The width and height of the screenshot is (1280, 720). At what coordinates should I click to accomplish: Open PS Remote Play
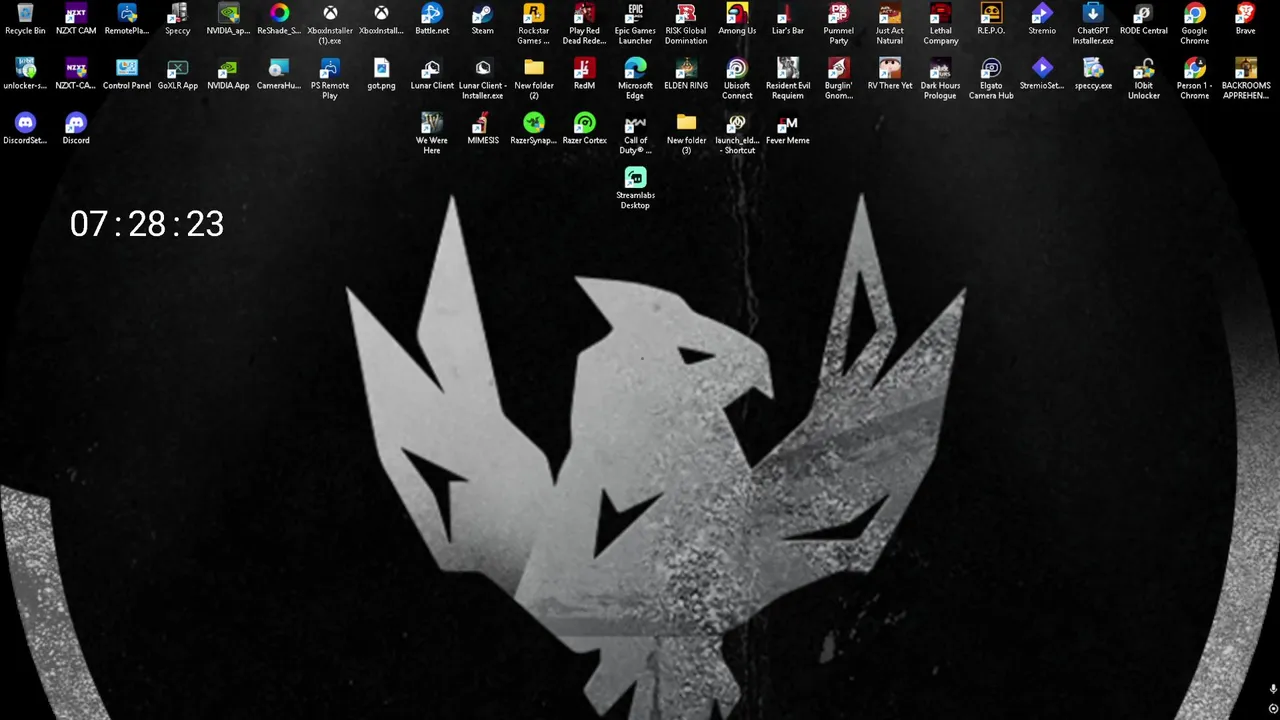pyautogui.click(x=330, y=79)
